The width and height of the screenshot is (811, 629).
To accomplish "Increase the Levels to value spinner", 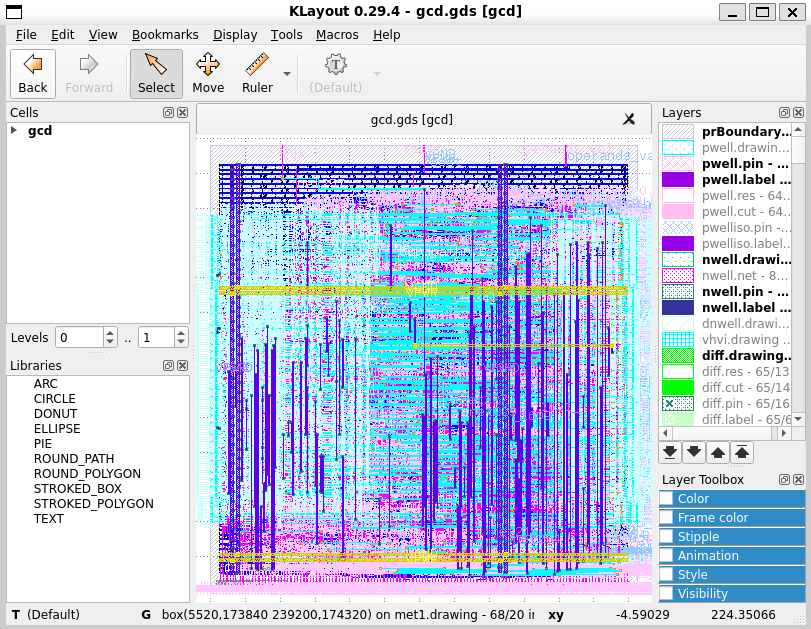I will (181, 333).
